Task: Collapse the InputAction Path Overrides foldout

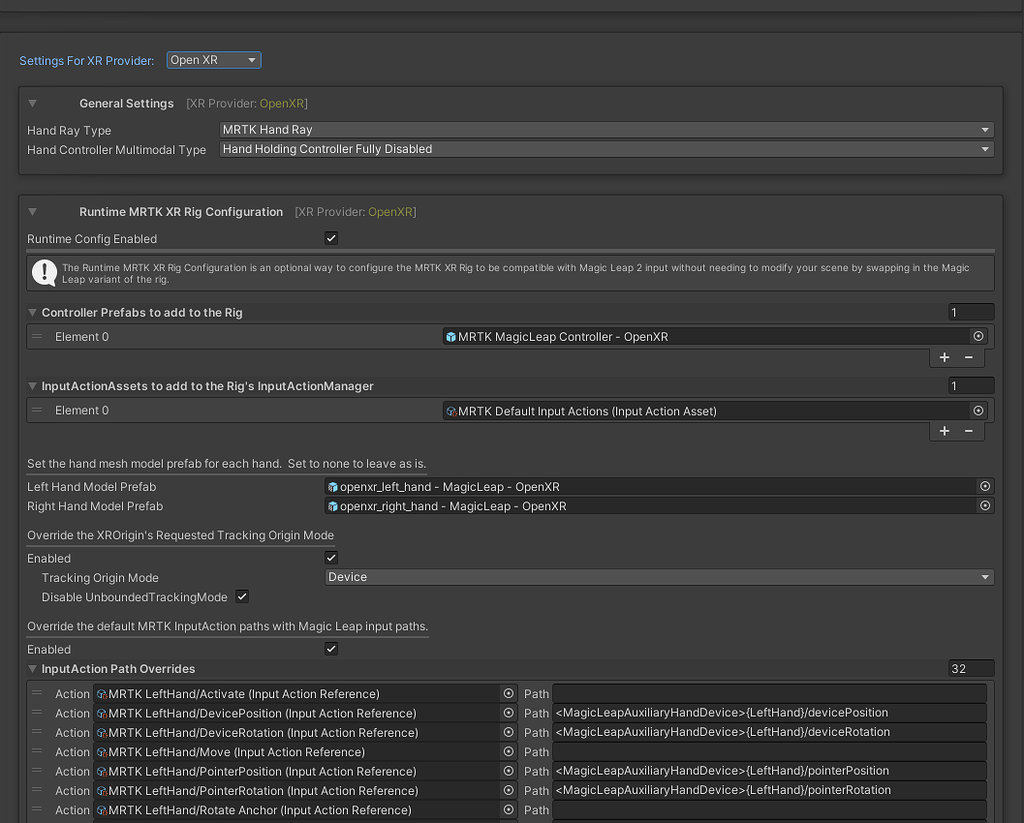Action: click(x=34, y=668)
